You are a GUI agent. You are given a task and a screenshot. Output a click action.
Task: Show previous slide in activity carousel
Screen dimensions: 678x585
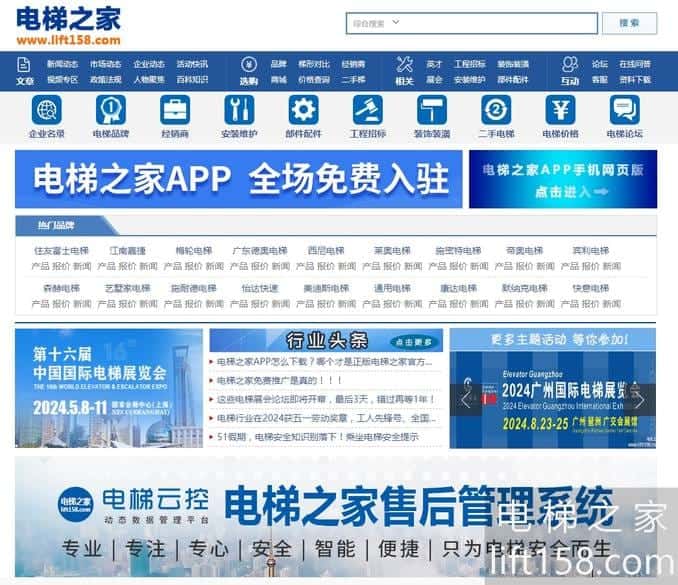coord(465,400)
